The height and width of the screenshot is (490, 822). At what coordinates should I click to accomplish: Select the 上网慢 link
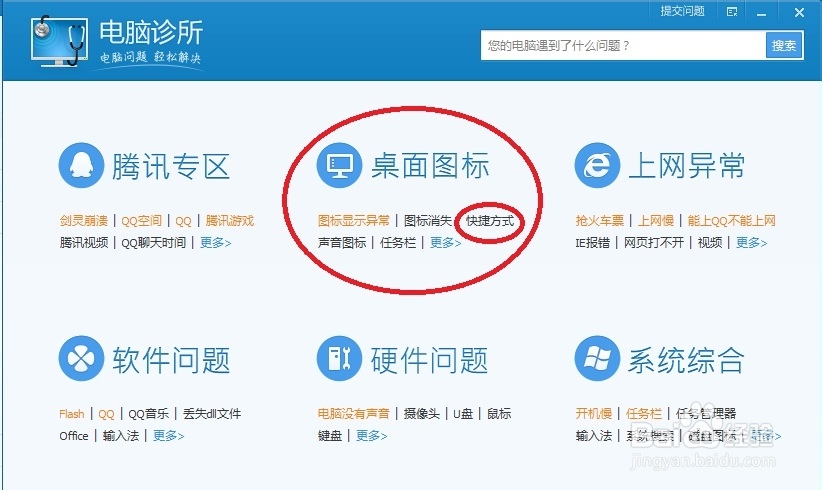point(656,221)
